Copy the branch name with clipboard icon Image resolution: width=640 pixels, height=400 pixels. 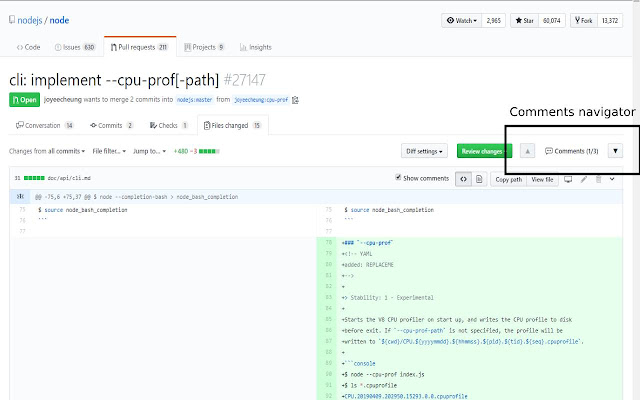[296, 100]
